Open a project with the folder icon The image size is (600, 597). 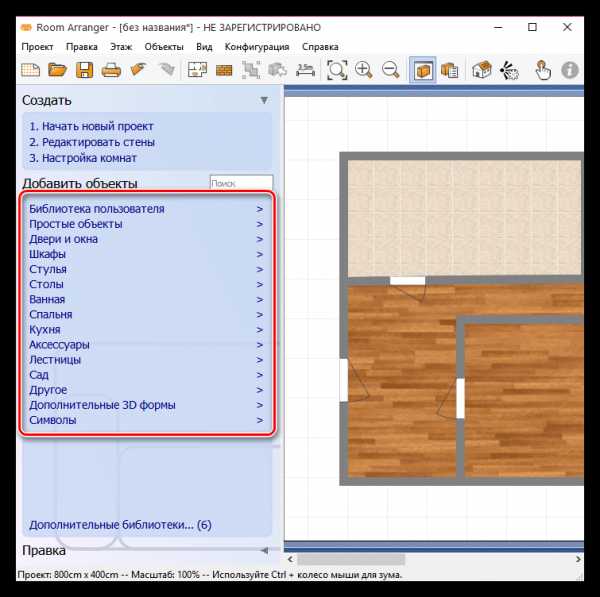tap(58, 70)
